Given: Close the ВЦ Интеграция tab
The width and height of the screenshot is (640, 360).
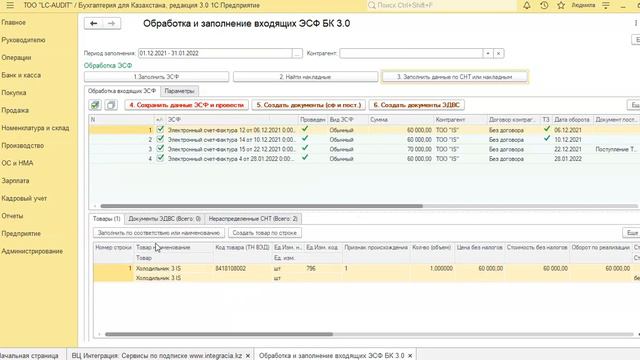Looking at the screenshot, I should pos(247,356).
